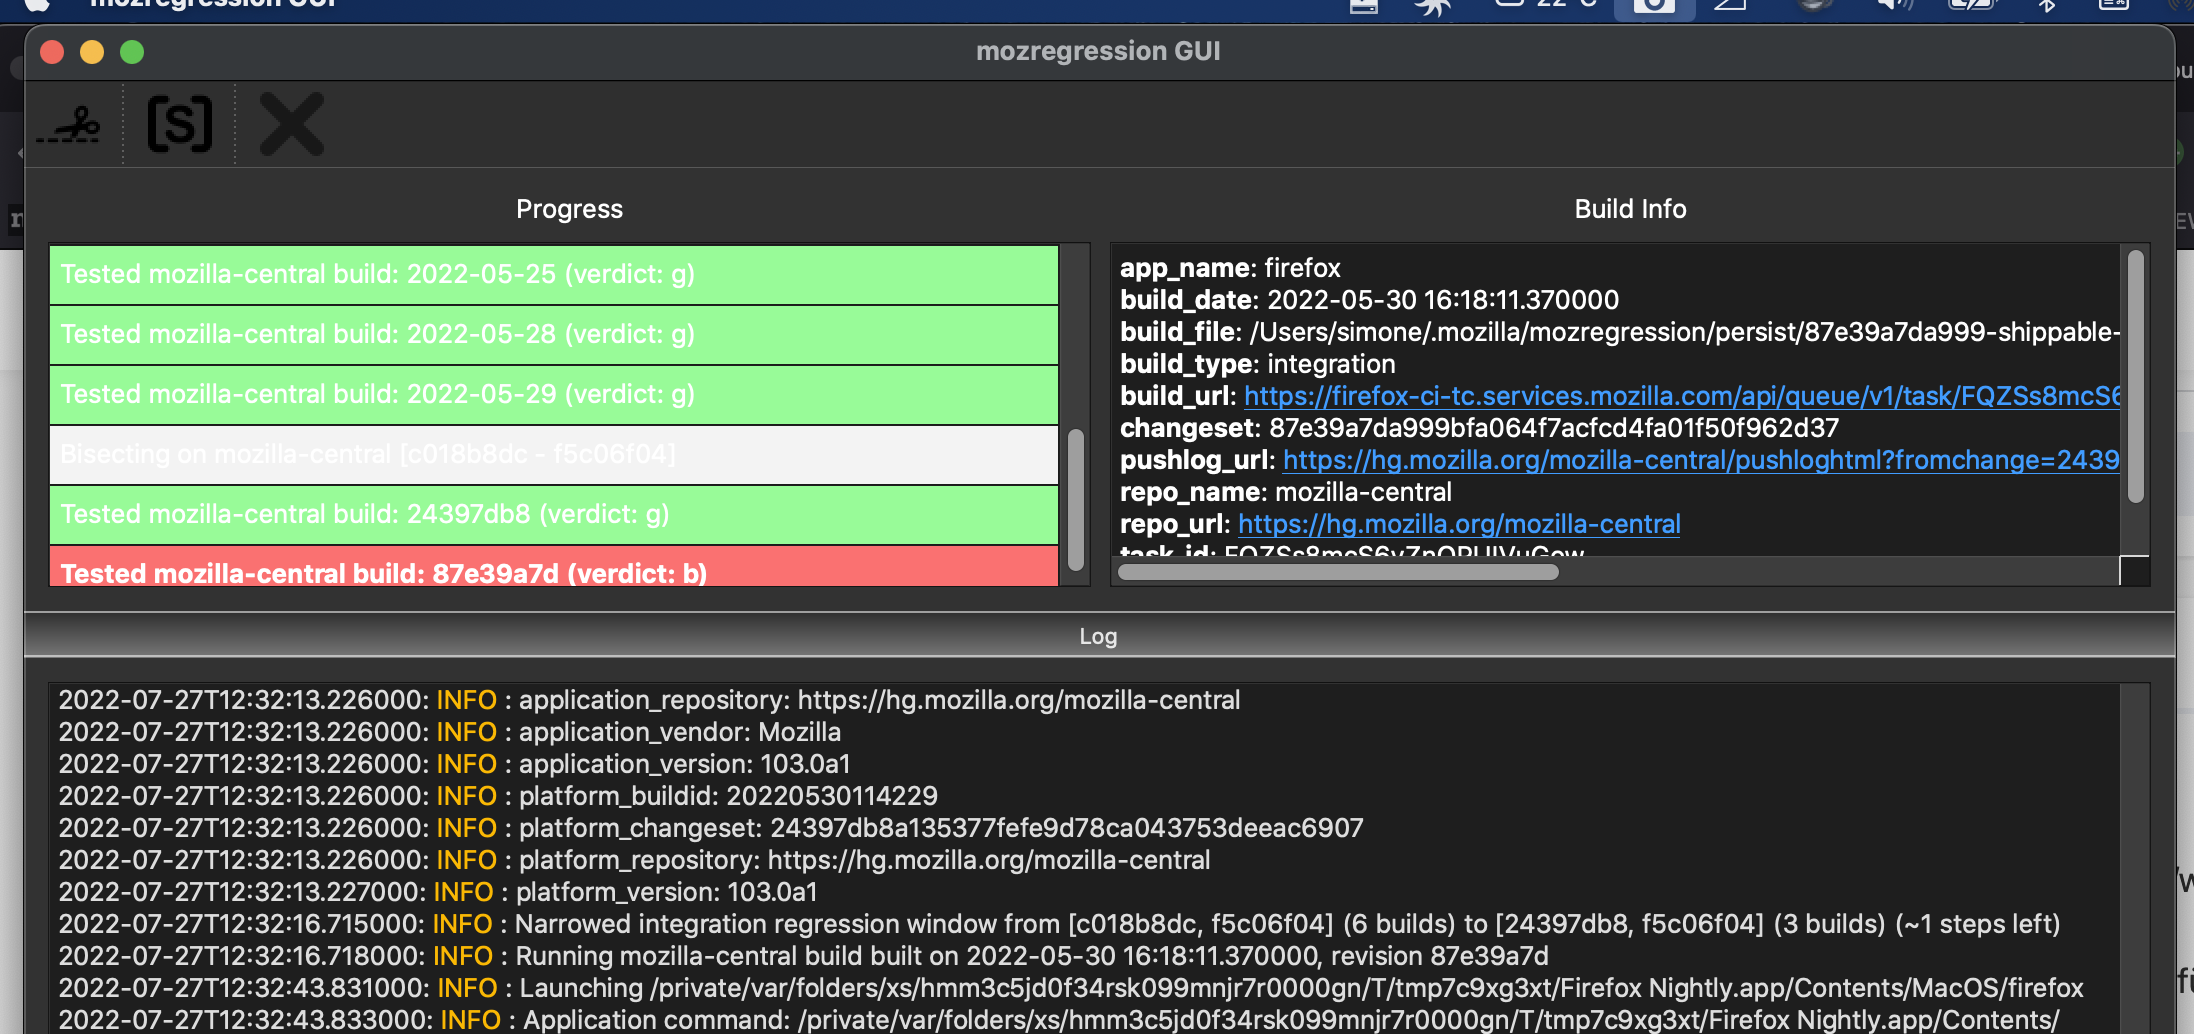Click the yellow minimize window button
This screenshot has height=1034, width=2194.
pyautogui.click(x=92, y=52)
